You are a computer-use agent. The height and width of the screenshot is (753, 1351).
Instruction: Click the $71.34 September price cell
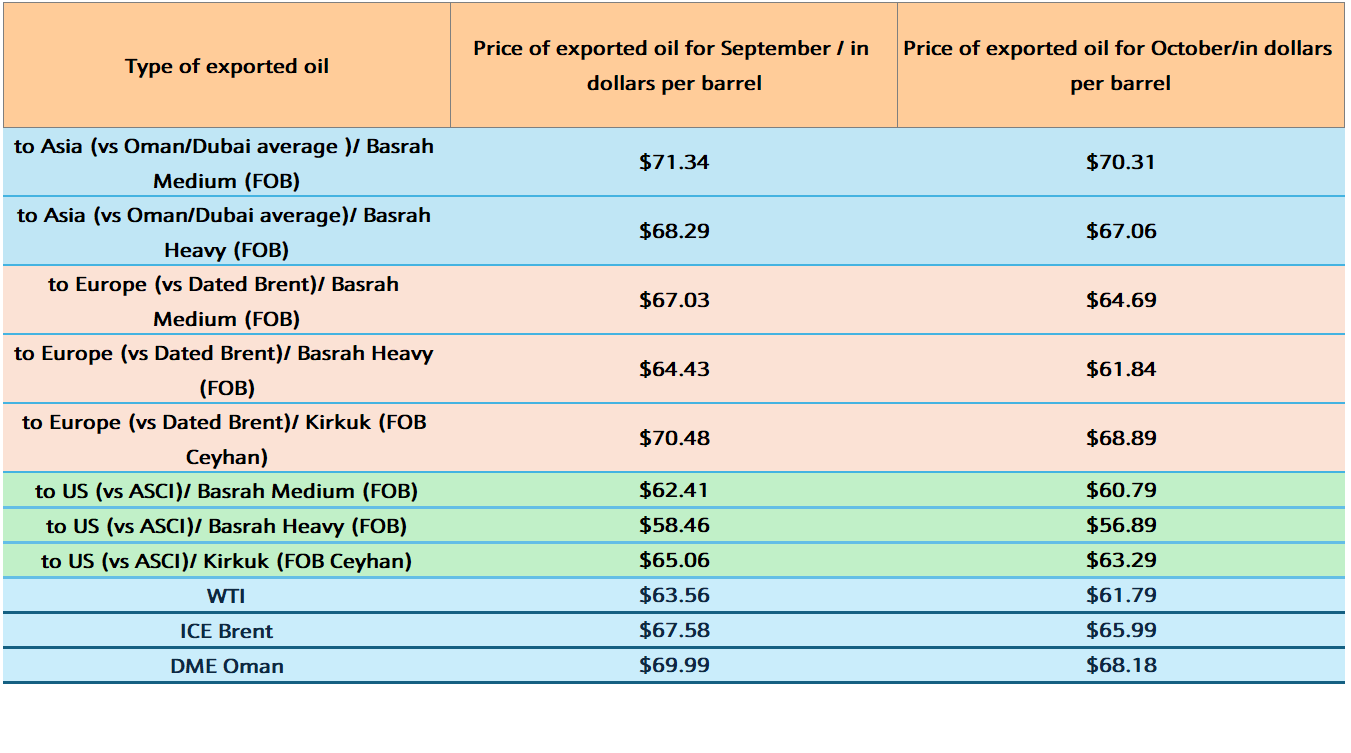[x=674, y=162]
